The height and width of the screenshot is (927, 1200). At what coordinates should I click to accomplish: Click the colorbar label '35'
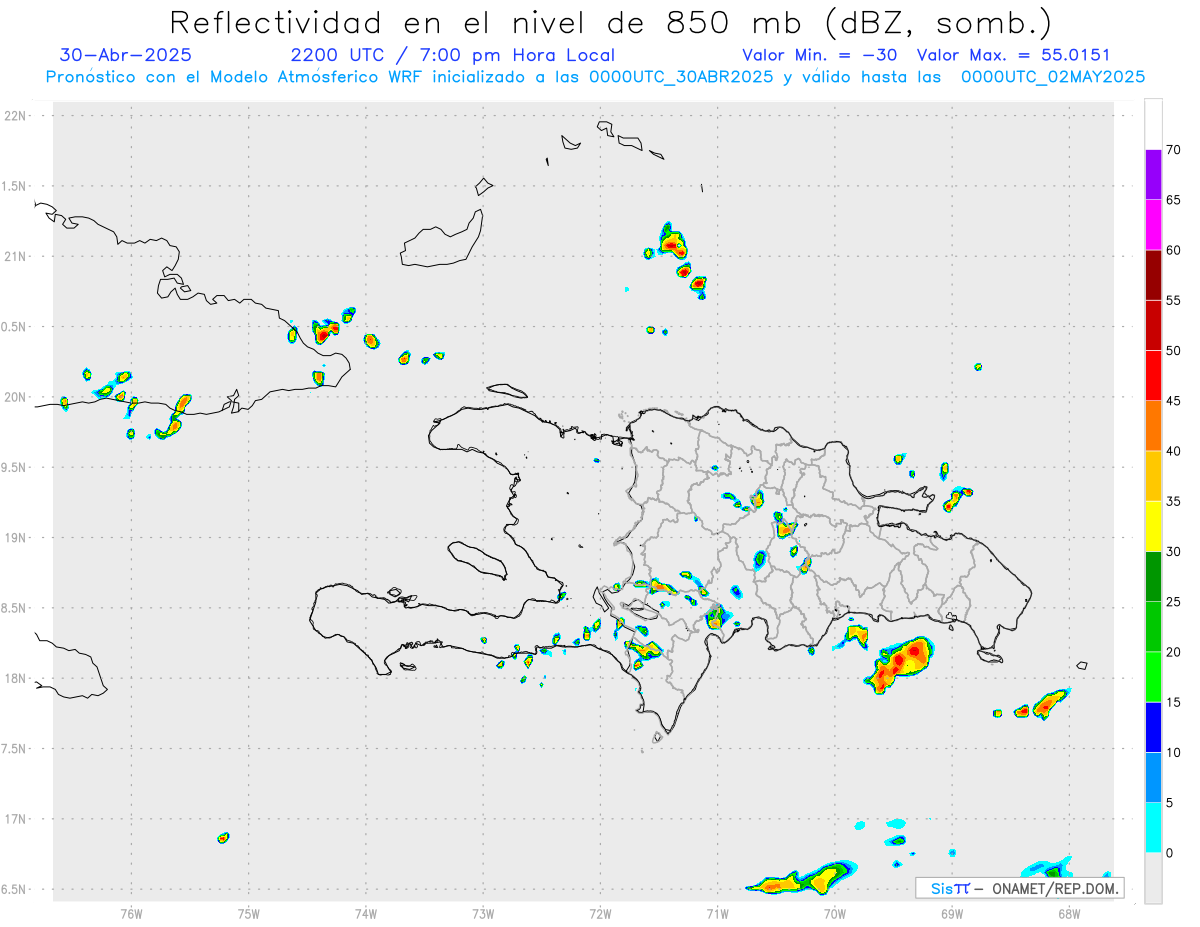(1173, 501)
